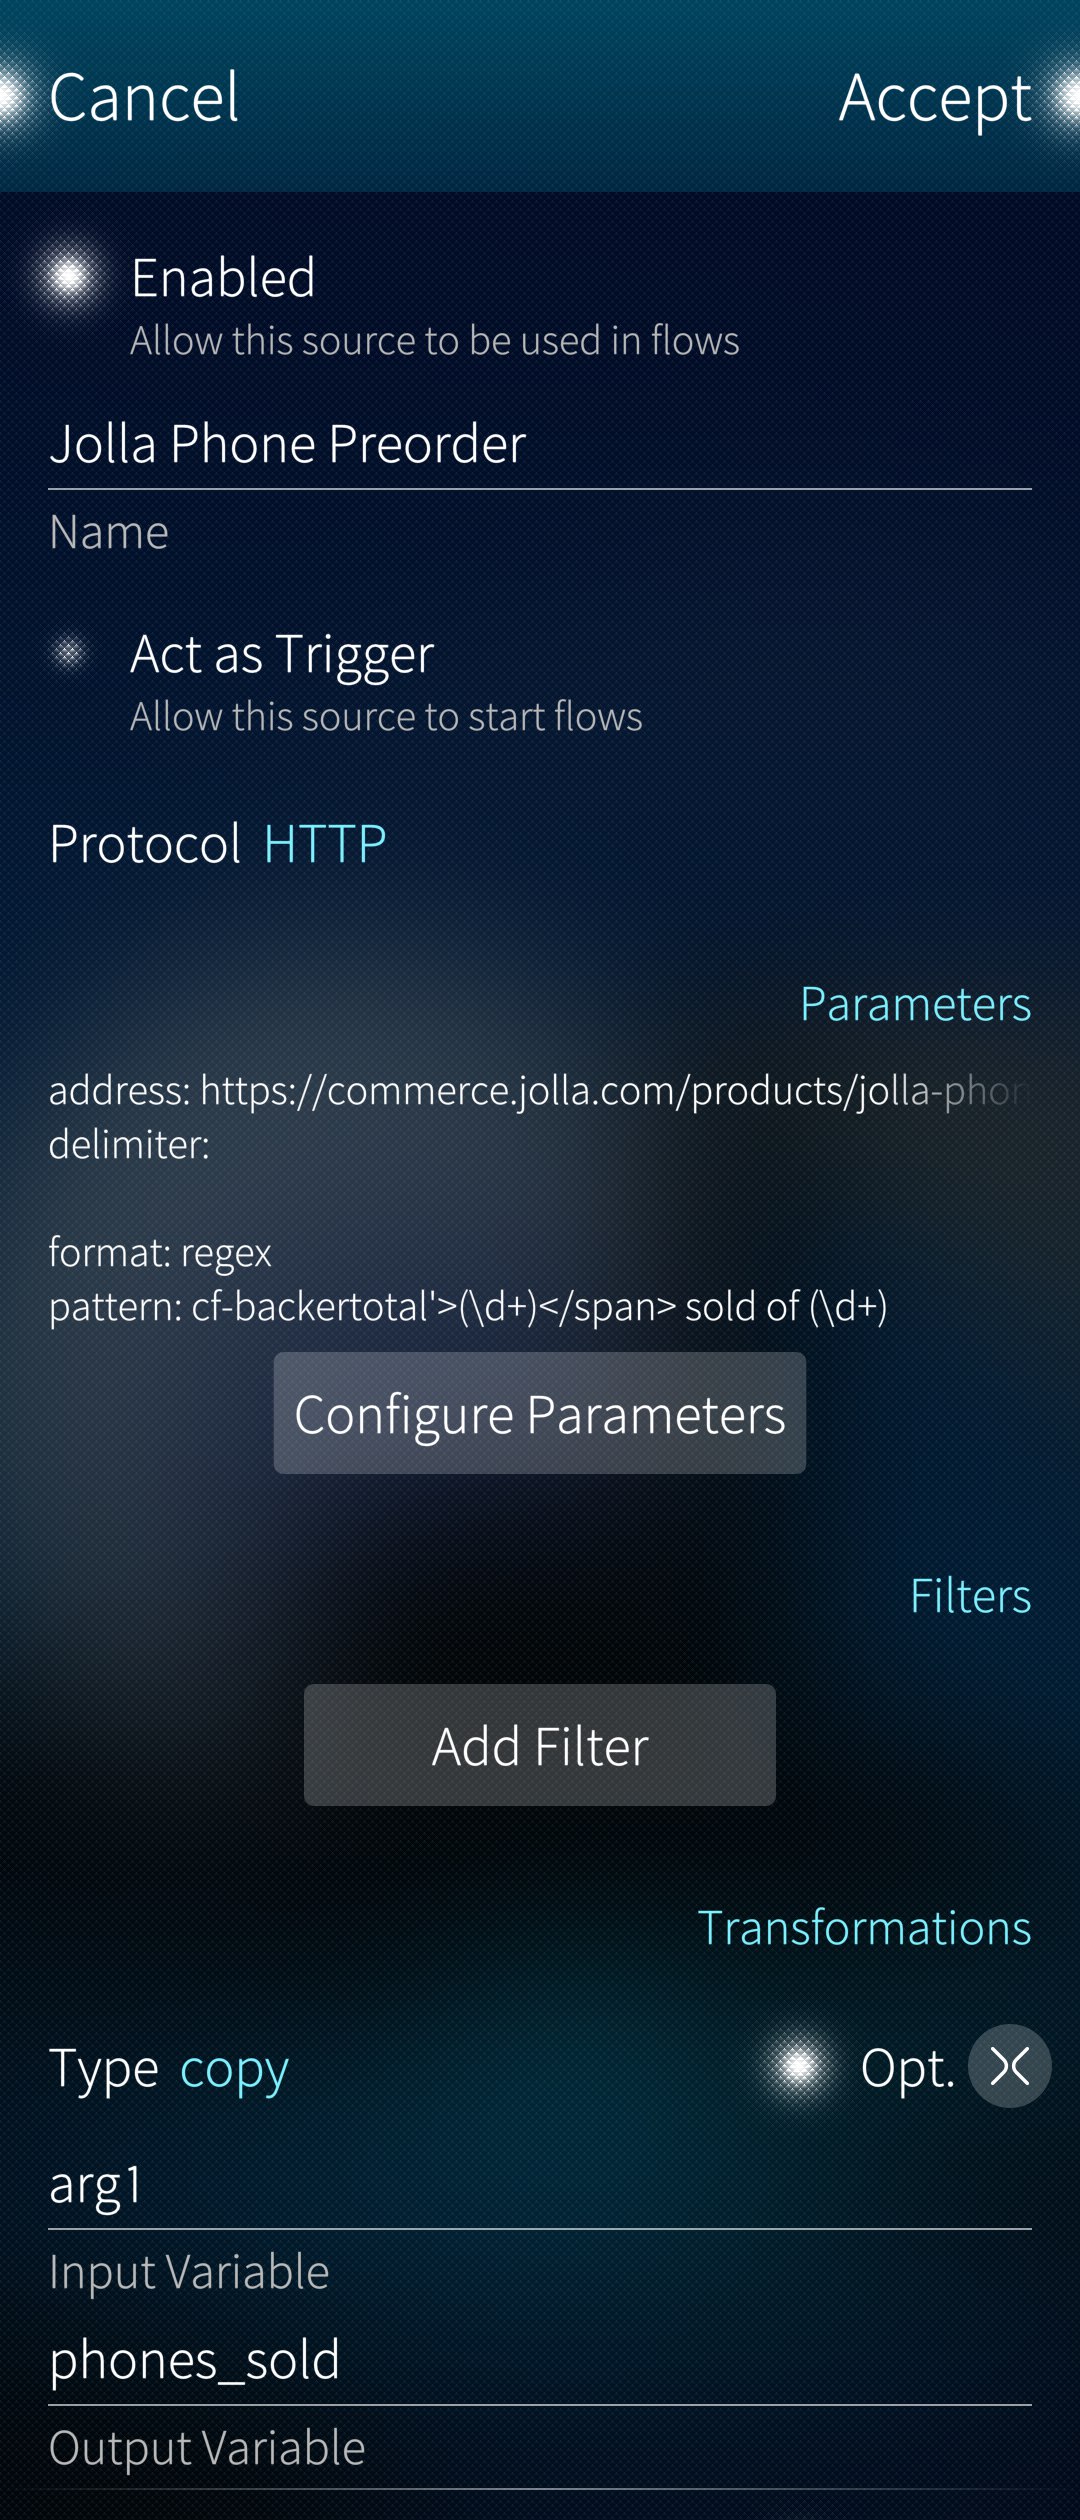Viewport: 1080px width, 2520px height.
Task: Tap Cancel at the top
Action: pyautogui.click(x=144, y=98)
